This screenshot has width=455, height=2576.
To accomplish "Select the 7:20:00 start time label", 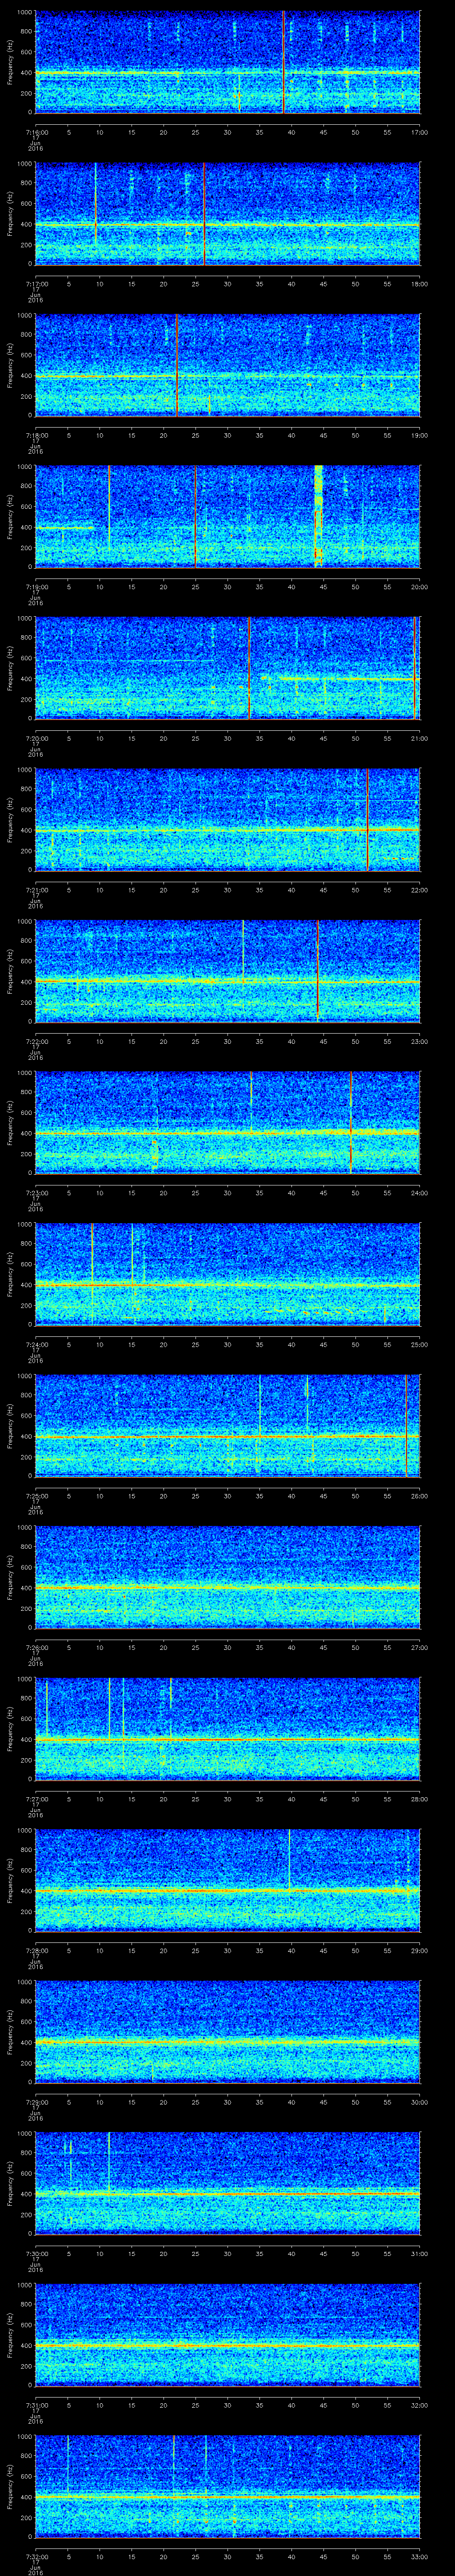I will (36, 738).
